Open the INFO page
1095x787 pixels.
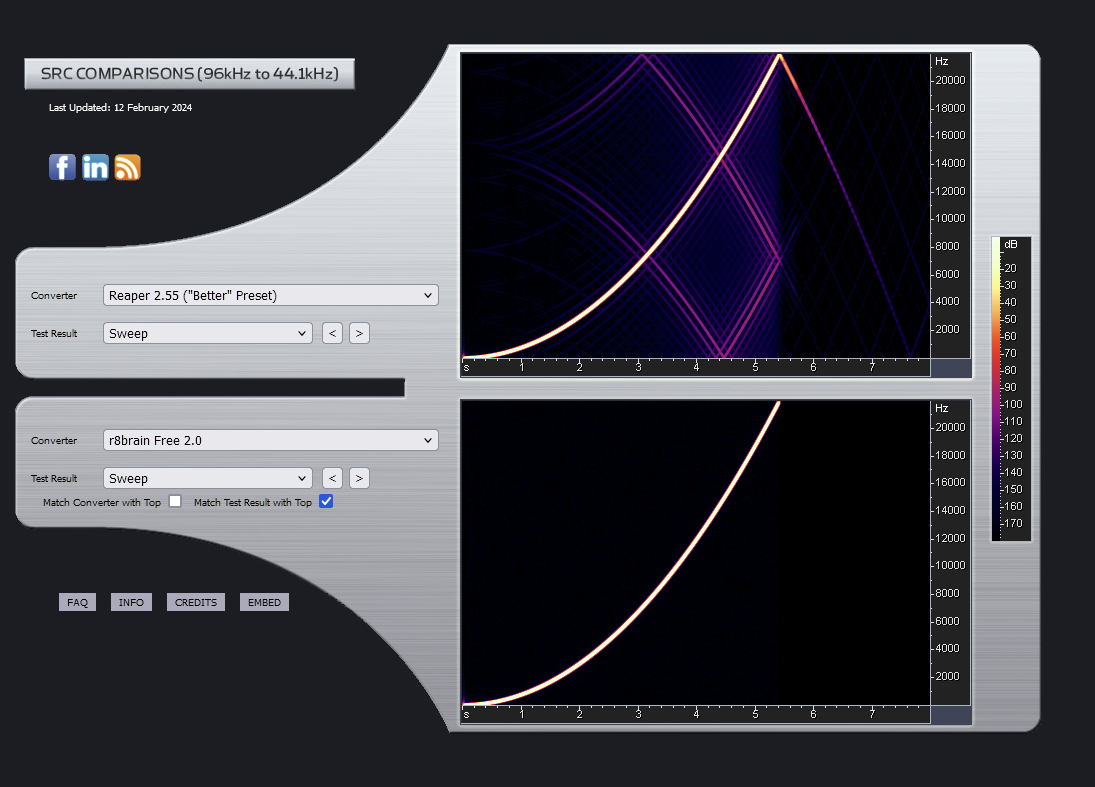(131, 602)
